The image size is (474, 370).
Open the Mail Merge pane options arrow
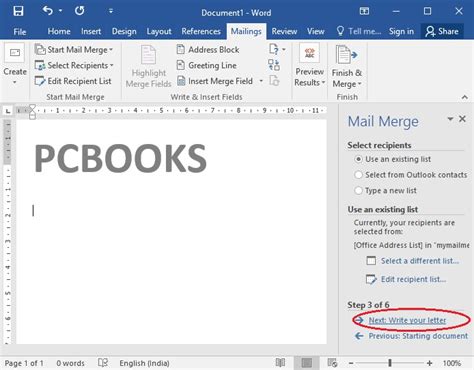coord(450,119)
